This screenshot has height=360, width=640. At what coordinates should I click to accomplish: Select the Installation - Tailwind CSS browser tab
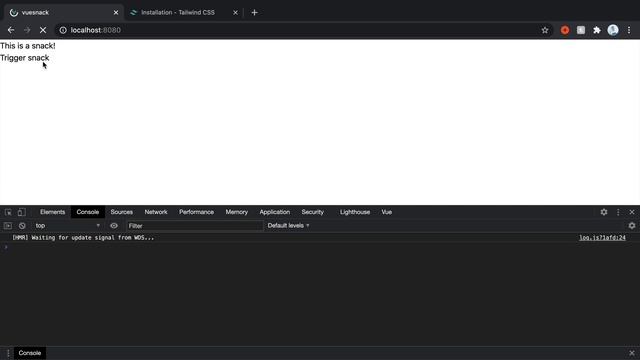pos(184,13)
